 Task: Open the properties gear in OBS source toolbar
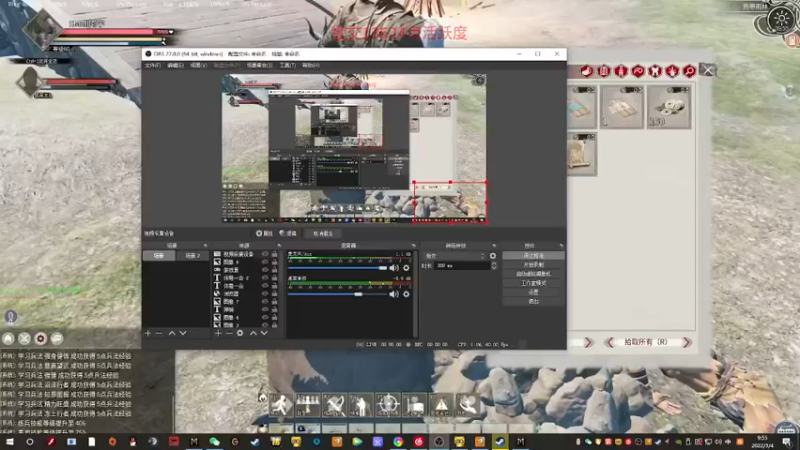coord(264,233)
